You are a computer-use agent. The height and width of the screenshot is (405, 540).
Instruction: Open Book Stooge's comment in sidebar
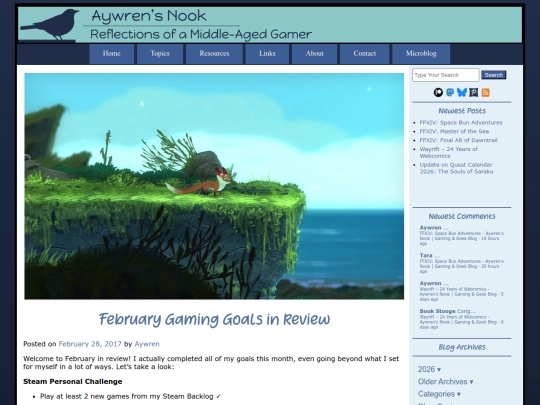coord(461,319)
